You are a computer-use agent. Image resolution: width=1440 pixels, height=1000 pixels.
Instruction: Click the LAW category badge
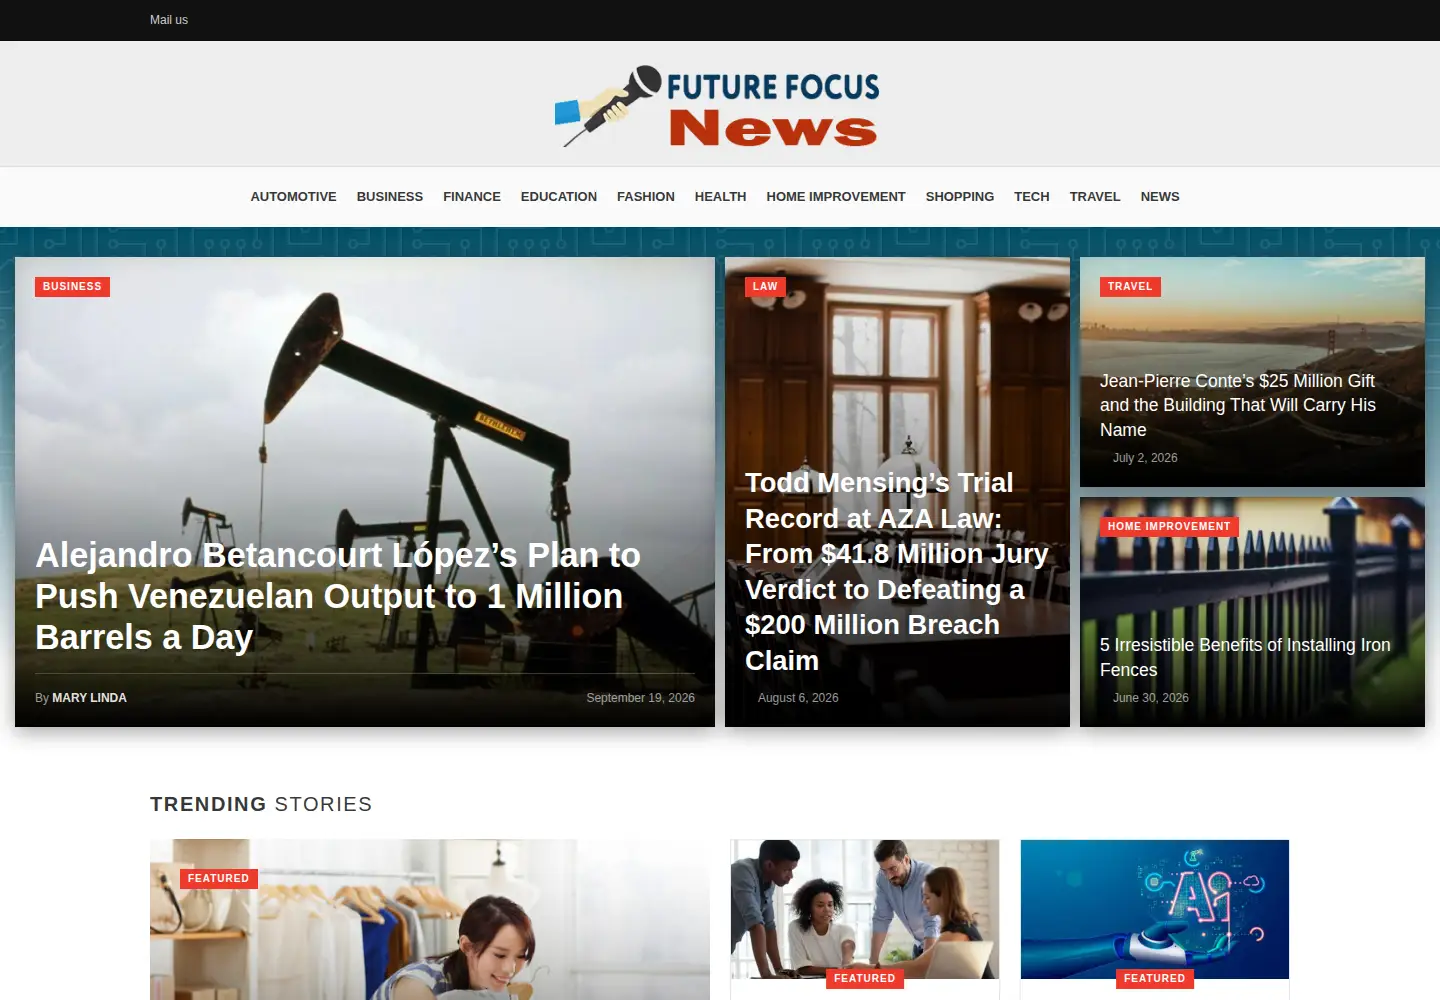click(765, 287)
